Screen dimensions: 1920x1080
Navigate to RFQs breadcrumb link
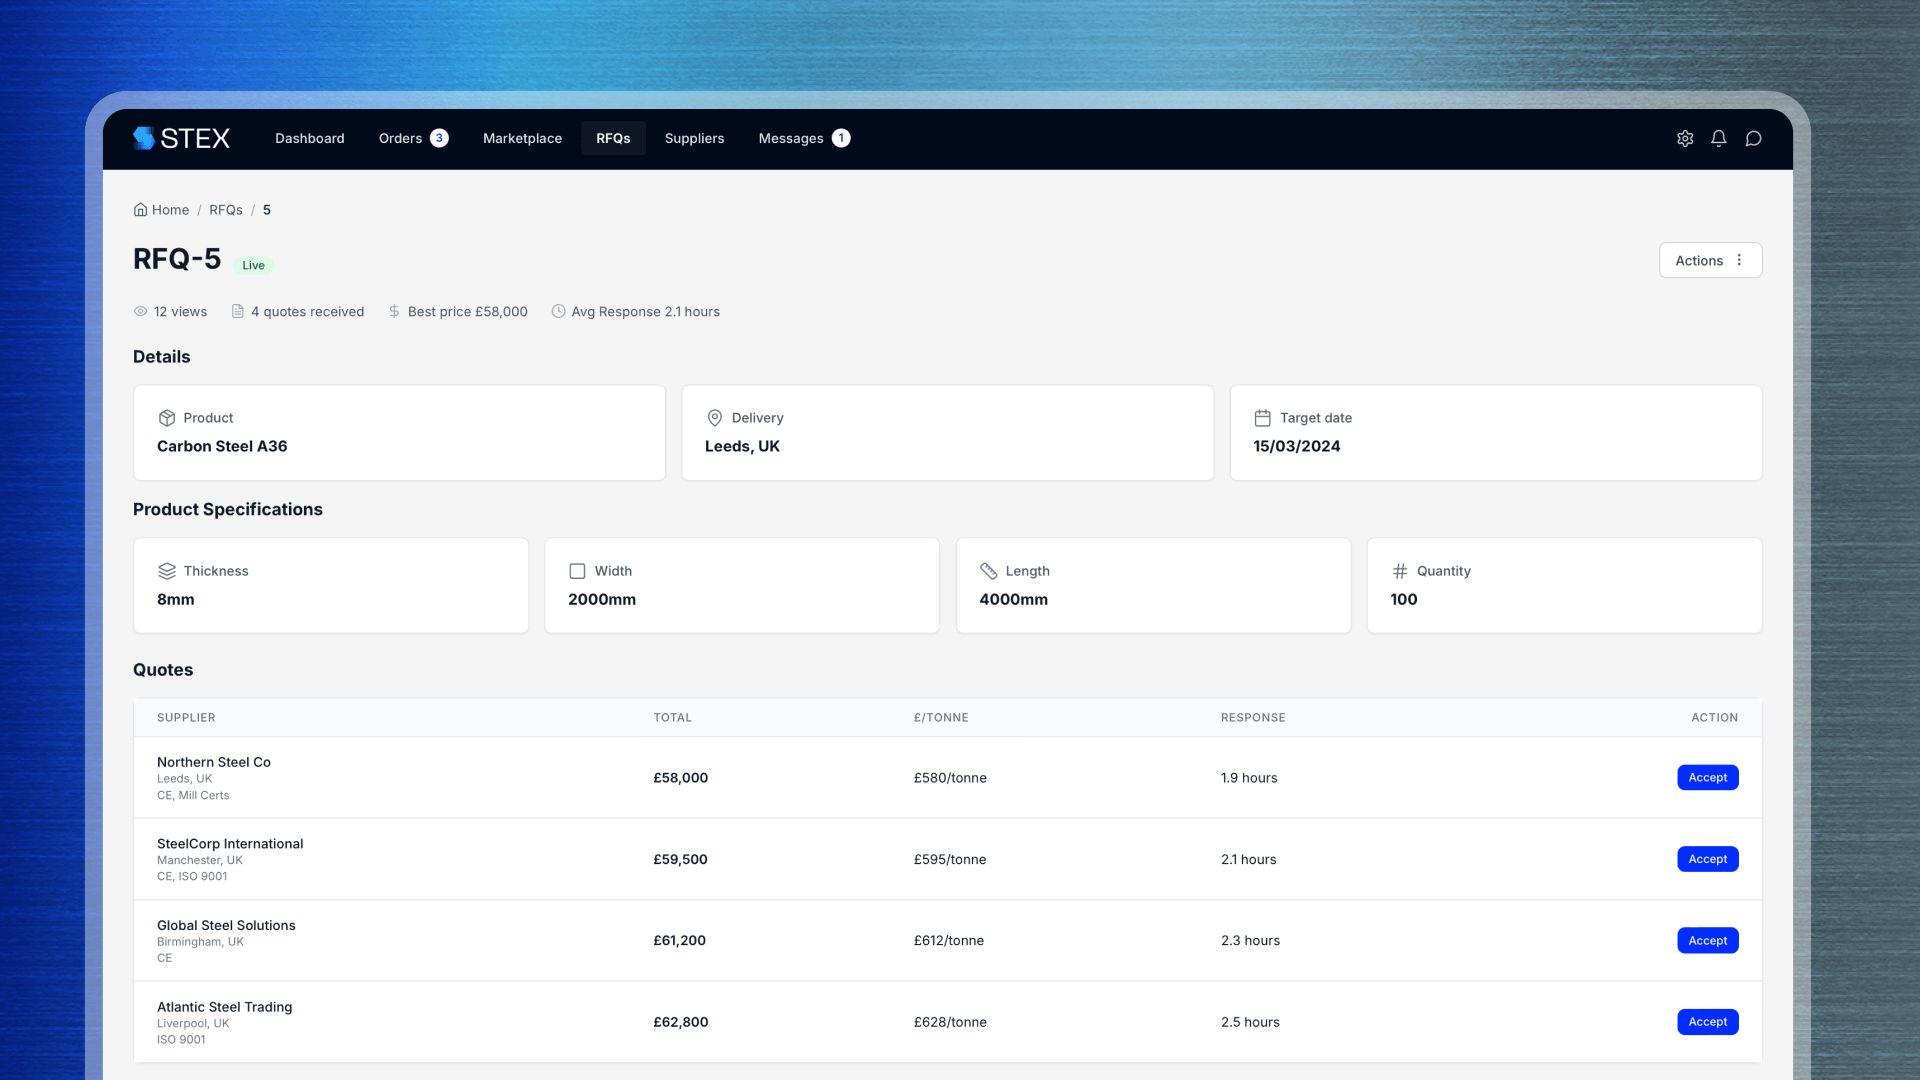tap(226, 210)
